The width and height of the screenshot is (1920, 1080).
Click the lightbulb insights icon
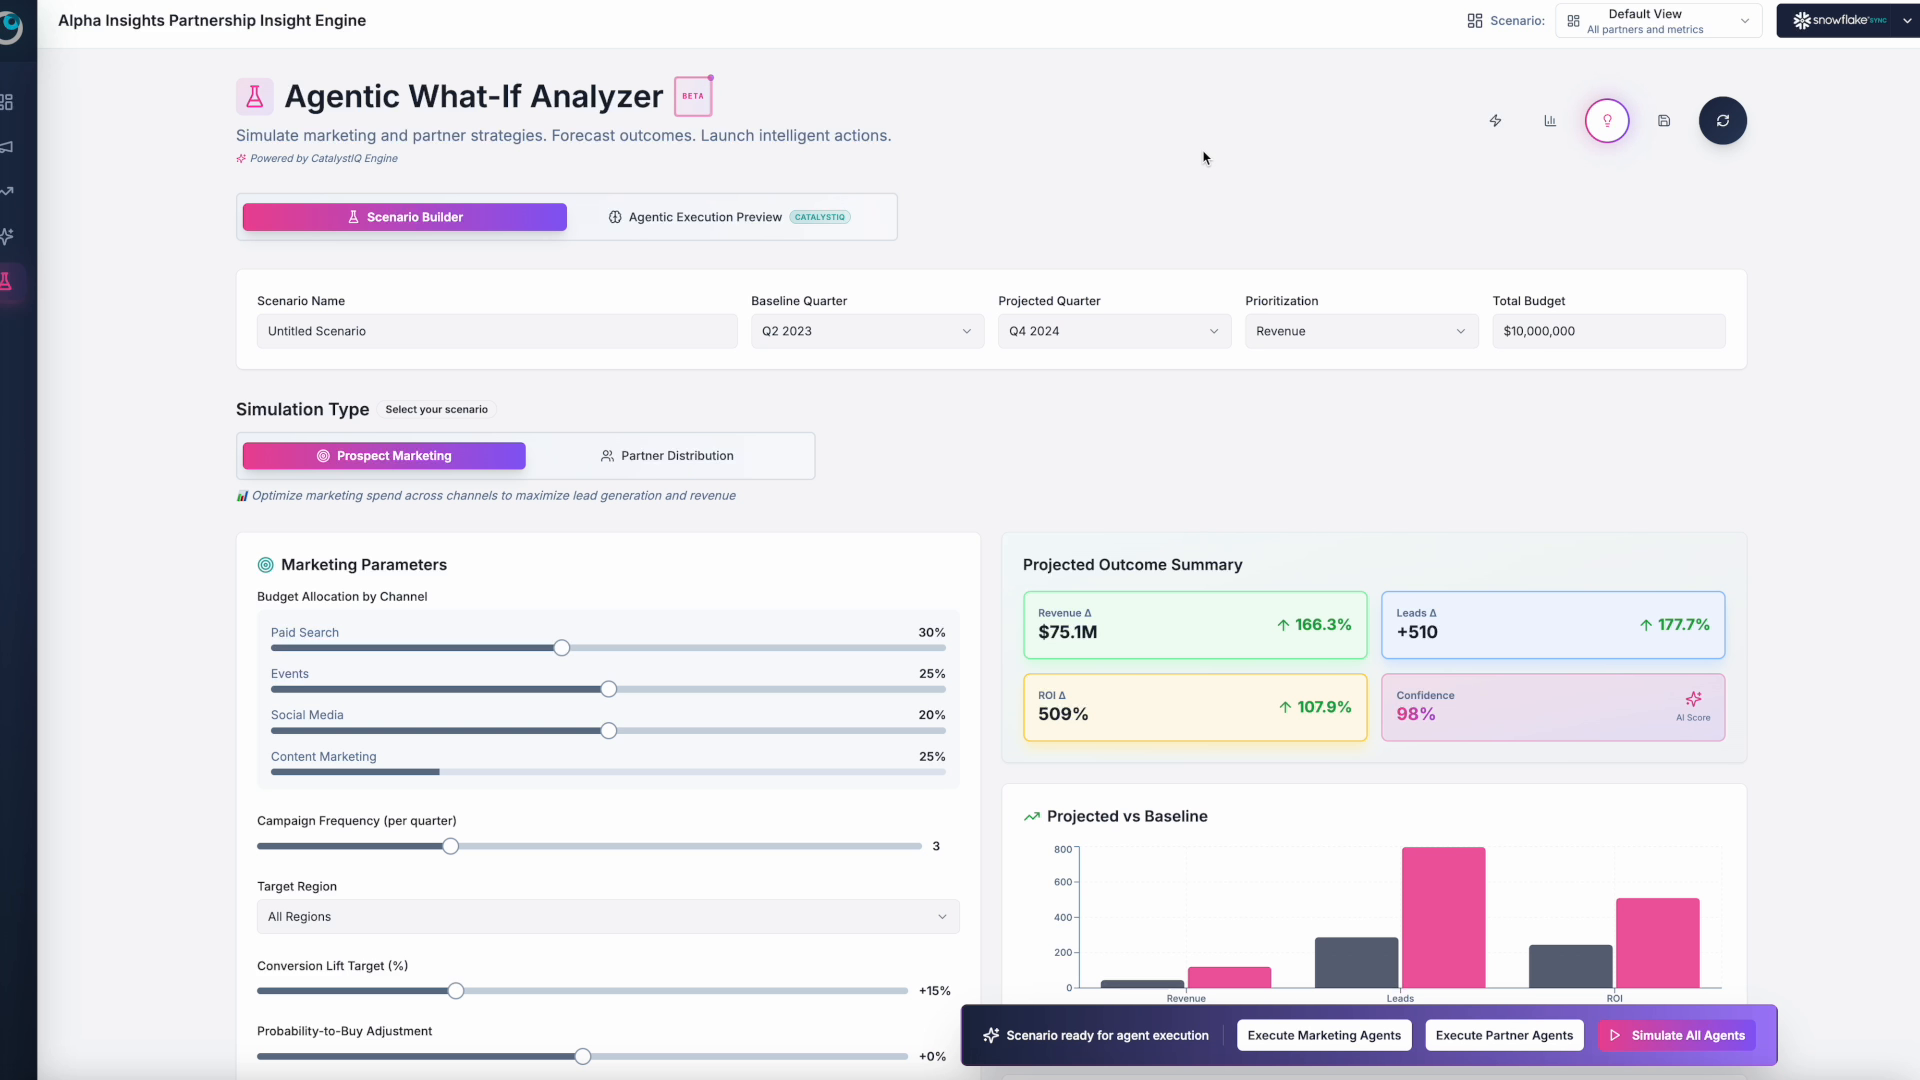(x=1607, y=121)
